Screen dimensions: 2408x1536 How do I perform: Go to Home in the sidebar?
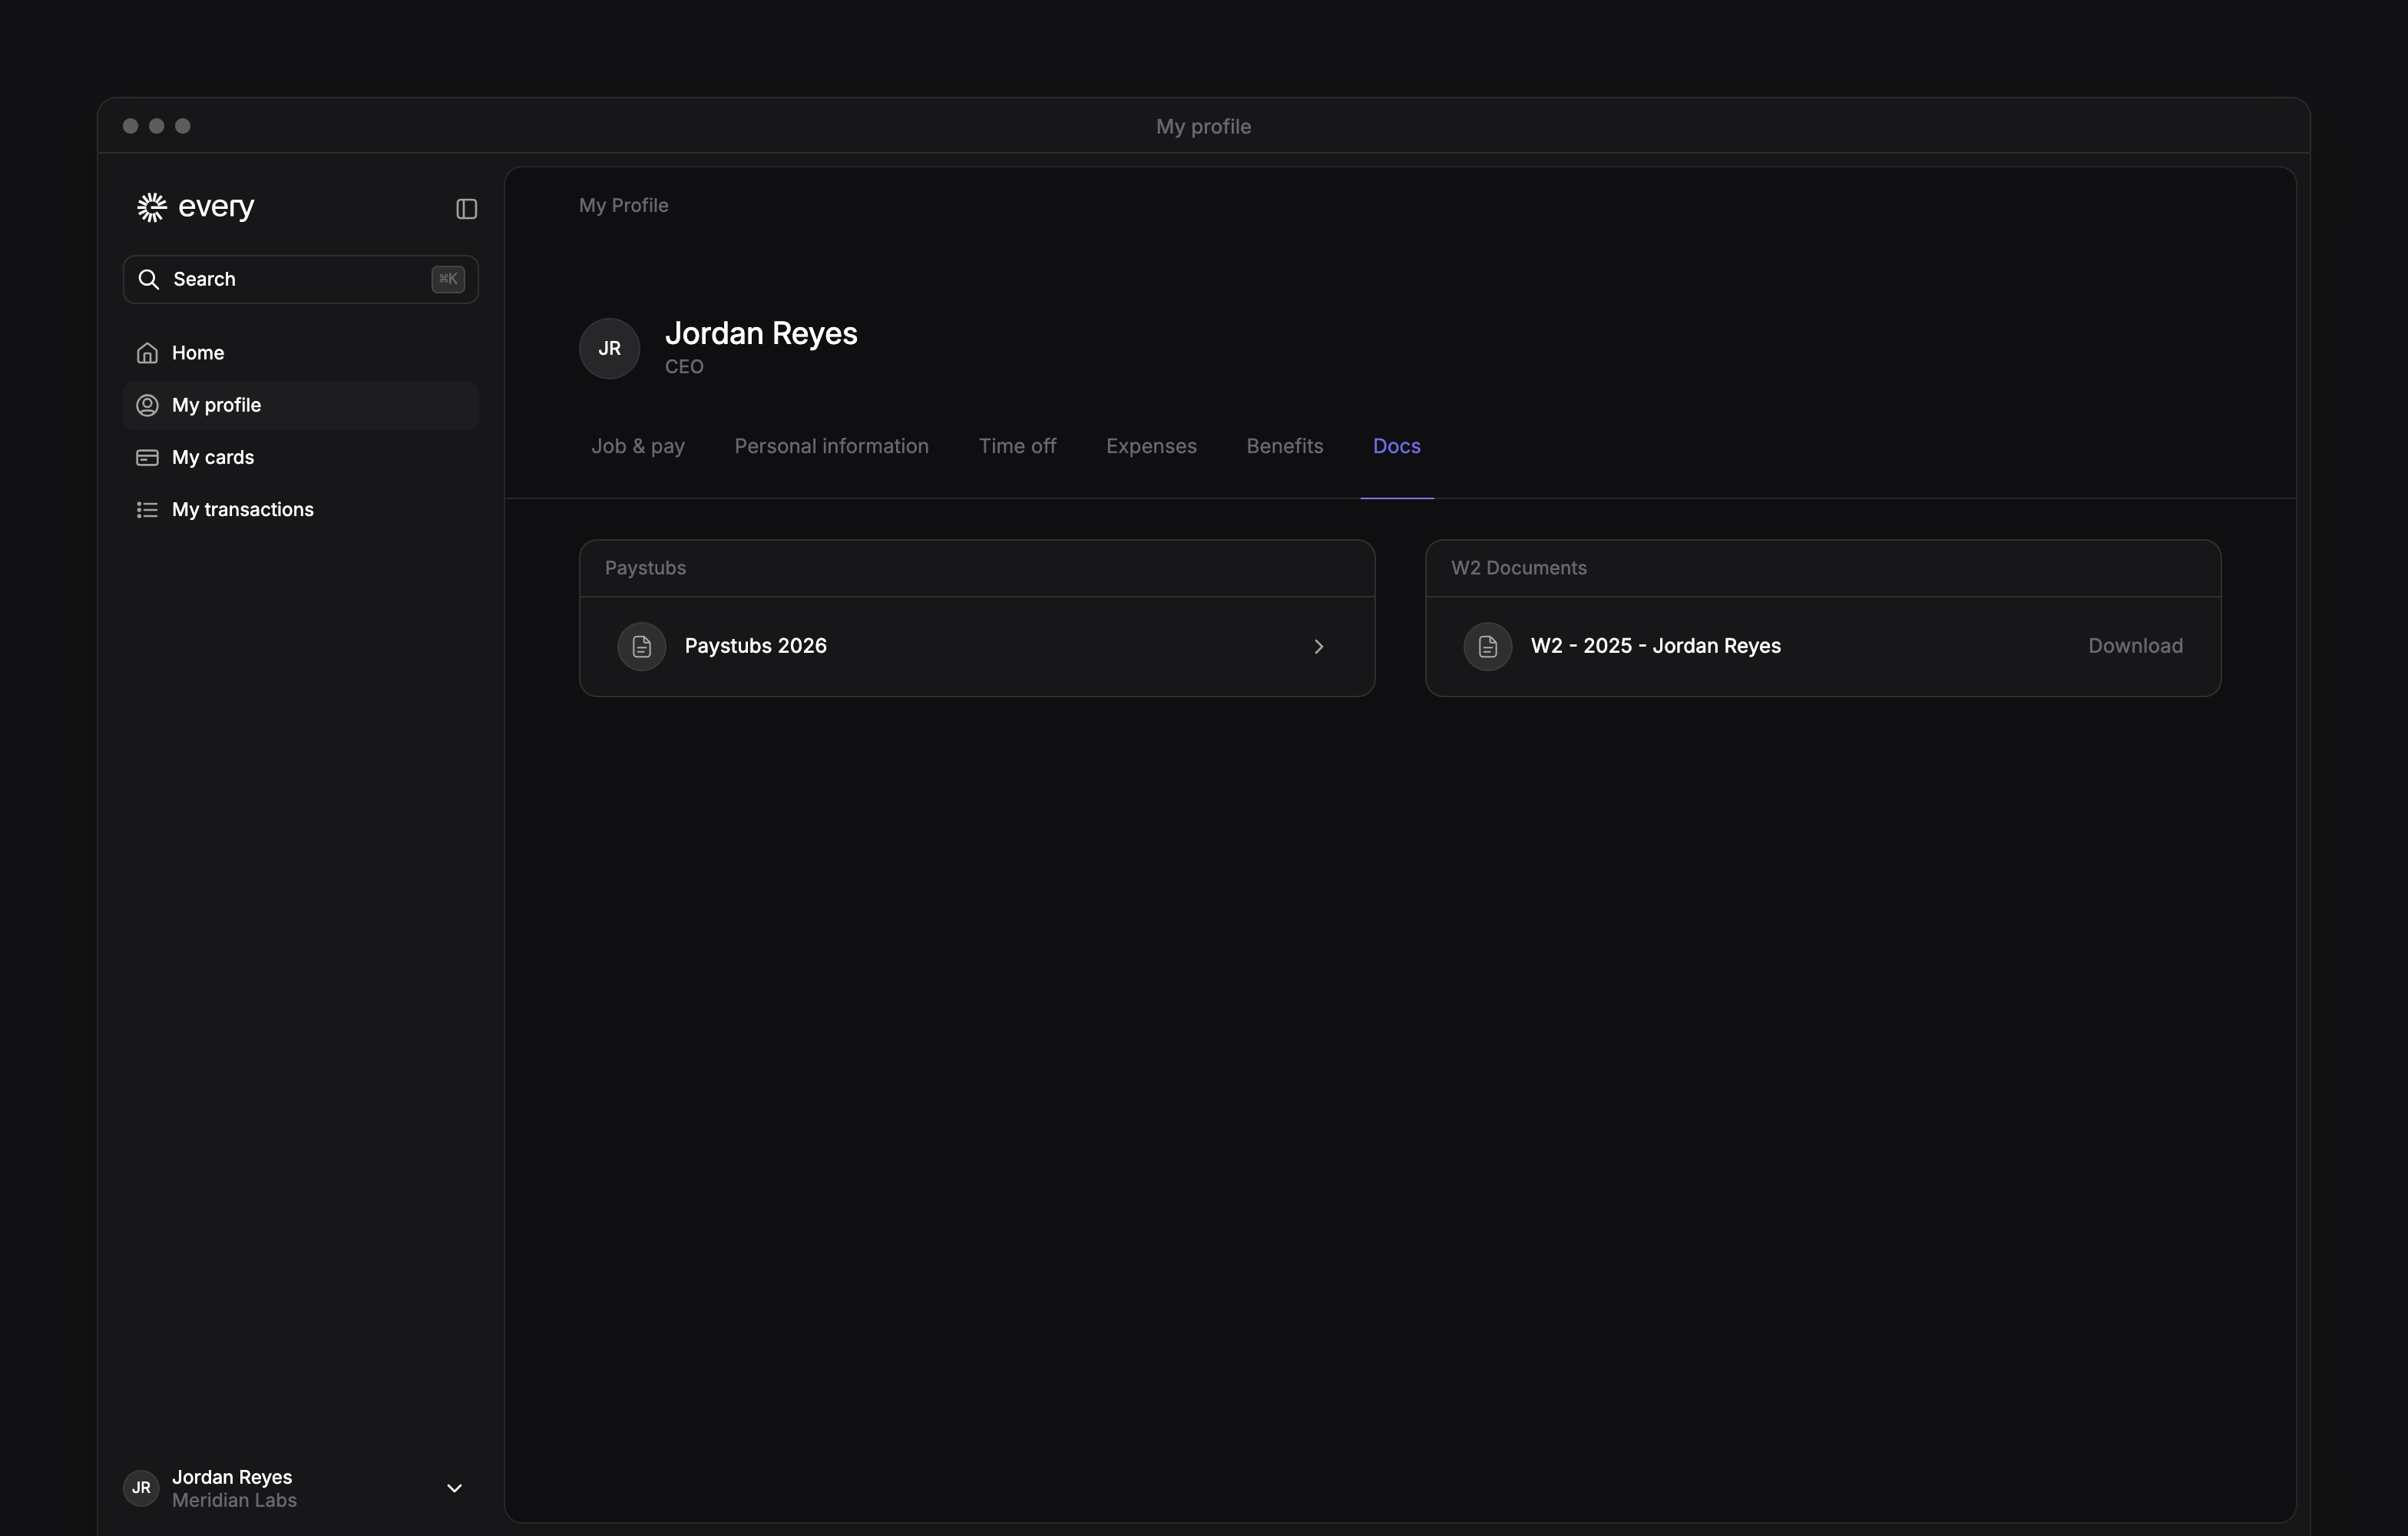[x=300, y=353]
